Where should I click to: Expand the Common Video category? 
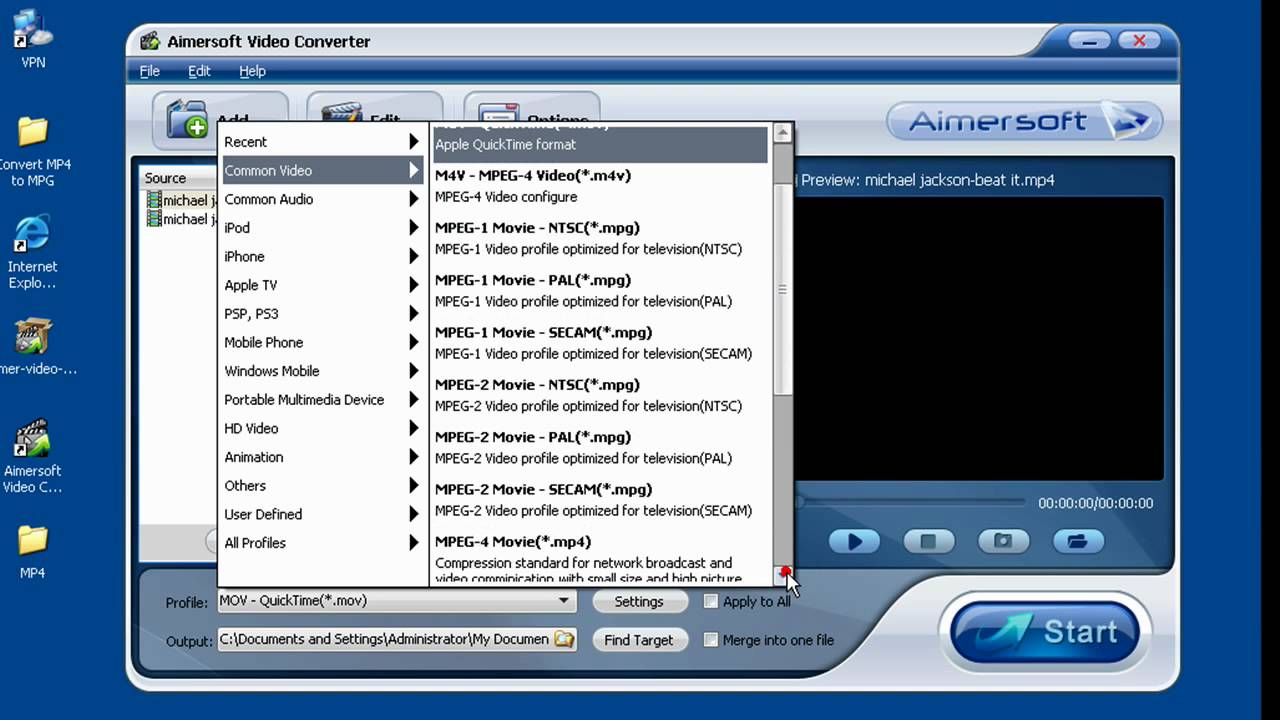coord(323,170)
